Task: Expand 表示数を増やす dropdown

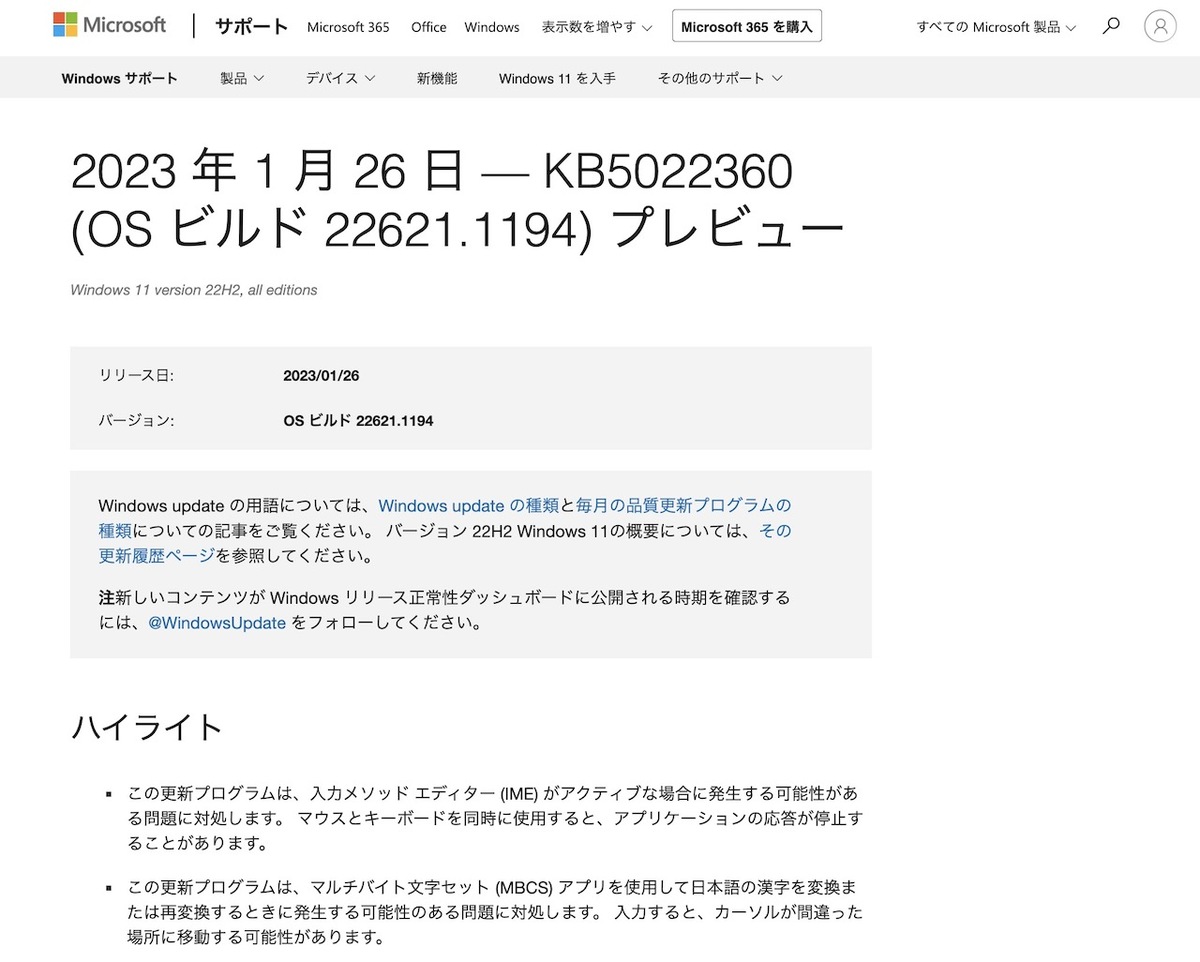Action: (597, 27)
